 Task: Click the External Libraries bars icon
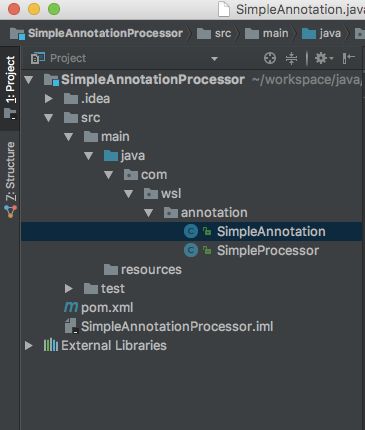(x=51, y=345)
